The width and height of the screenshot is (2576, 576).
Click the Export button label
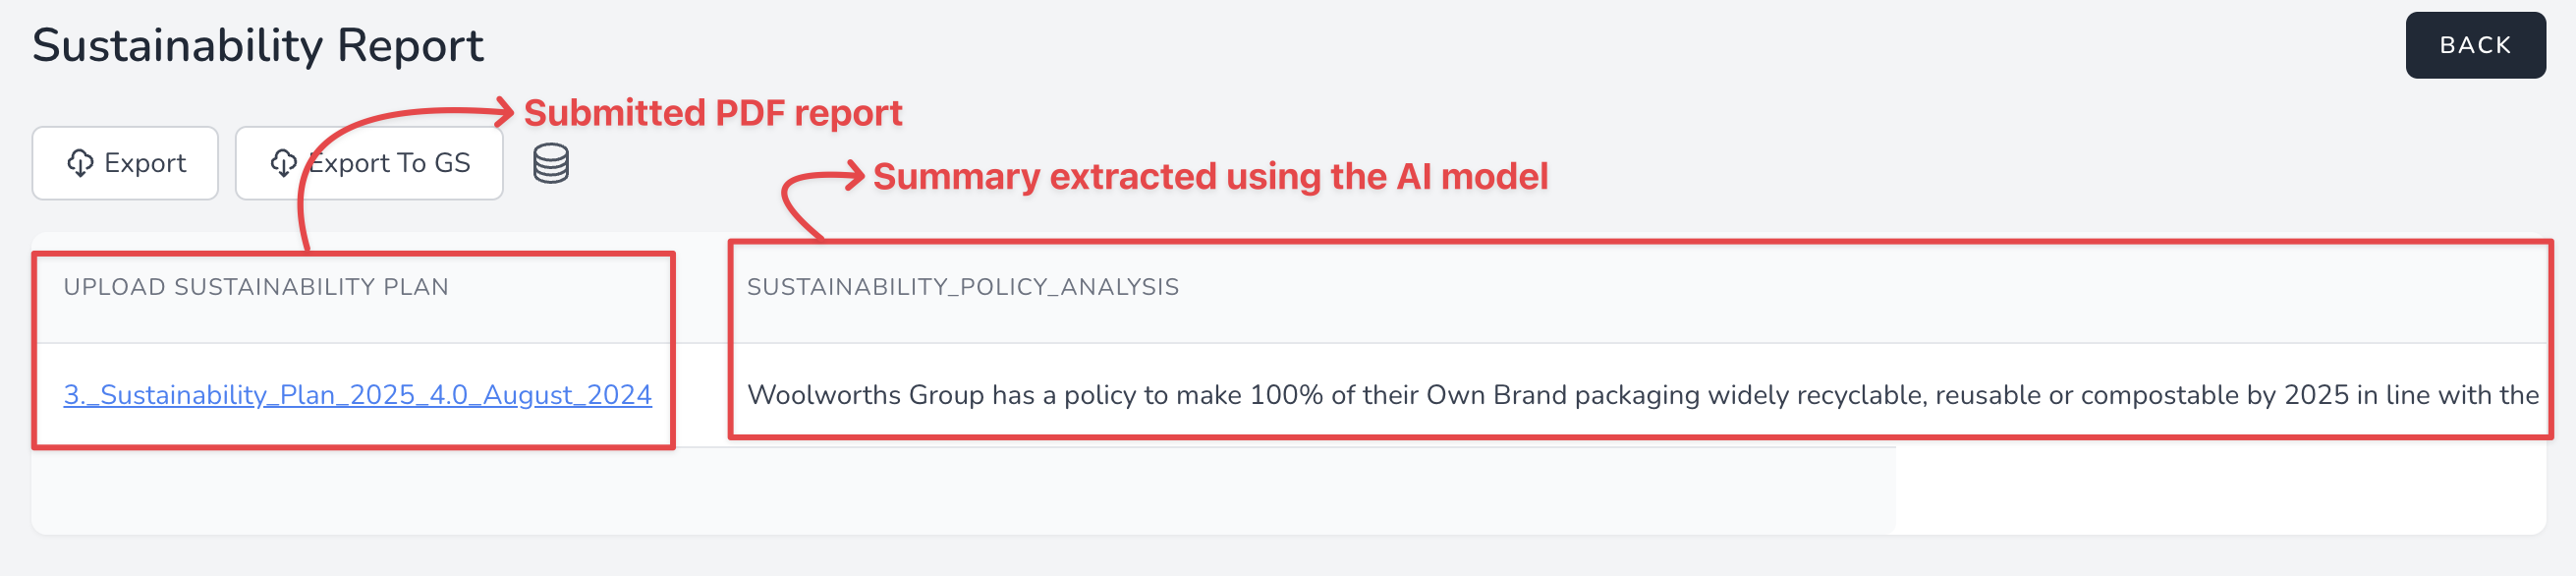(x=145, y=163)
